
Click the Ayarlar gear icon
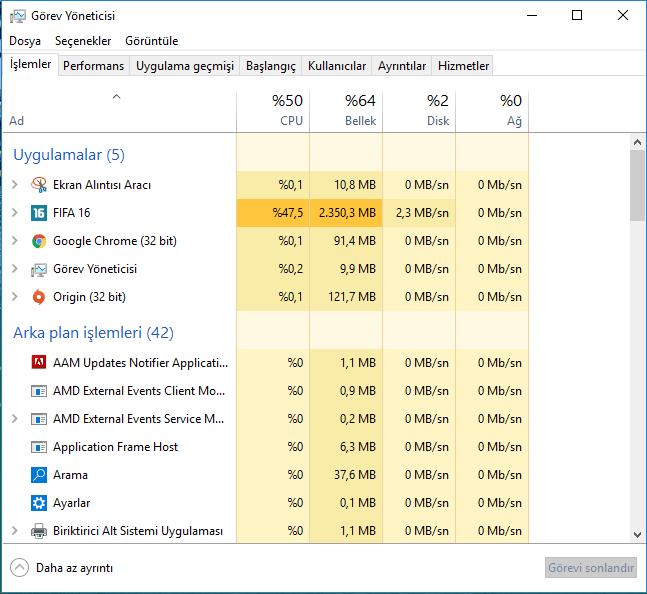39,503
